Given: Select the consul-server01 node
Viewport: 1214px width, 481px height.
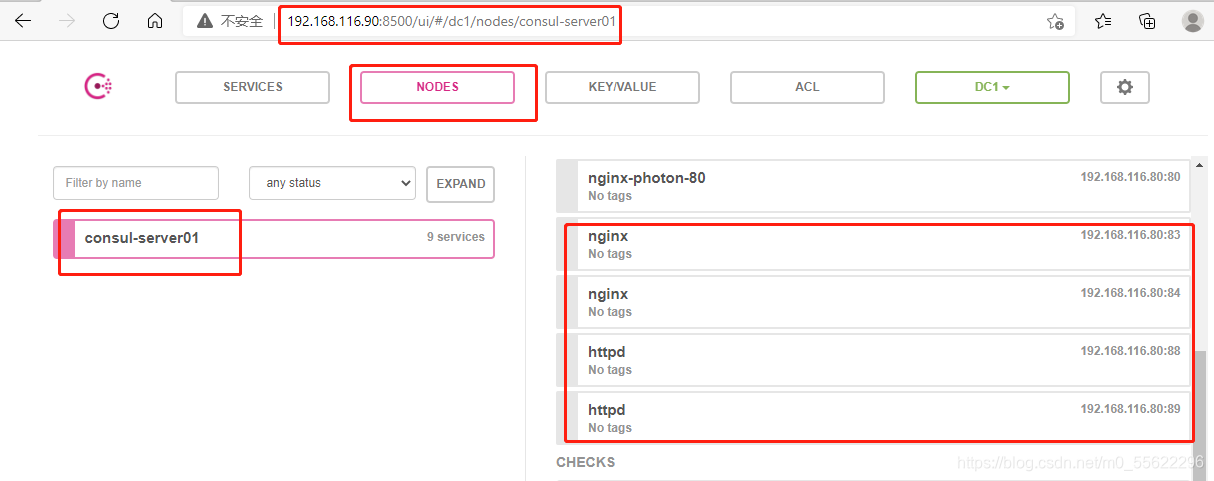Looking at the screenshot, I should [x=274, y=238].
